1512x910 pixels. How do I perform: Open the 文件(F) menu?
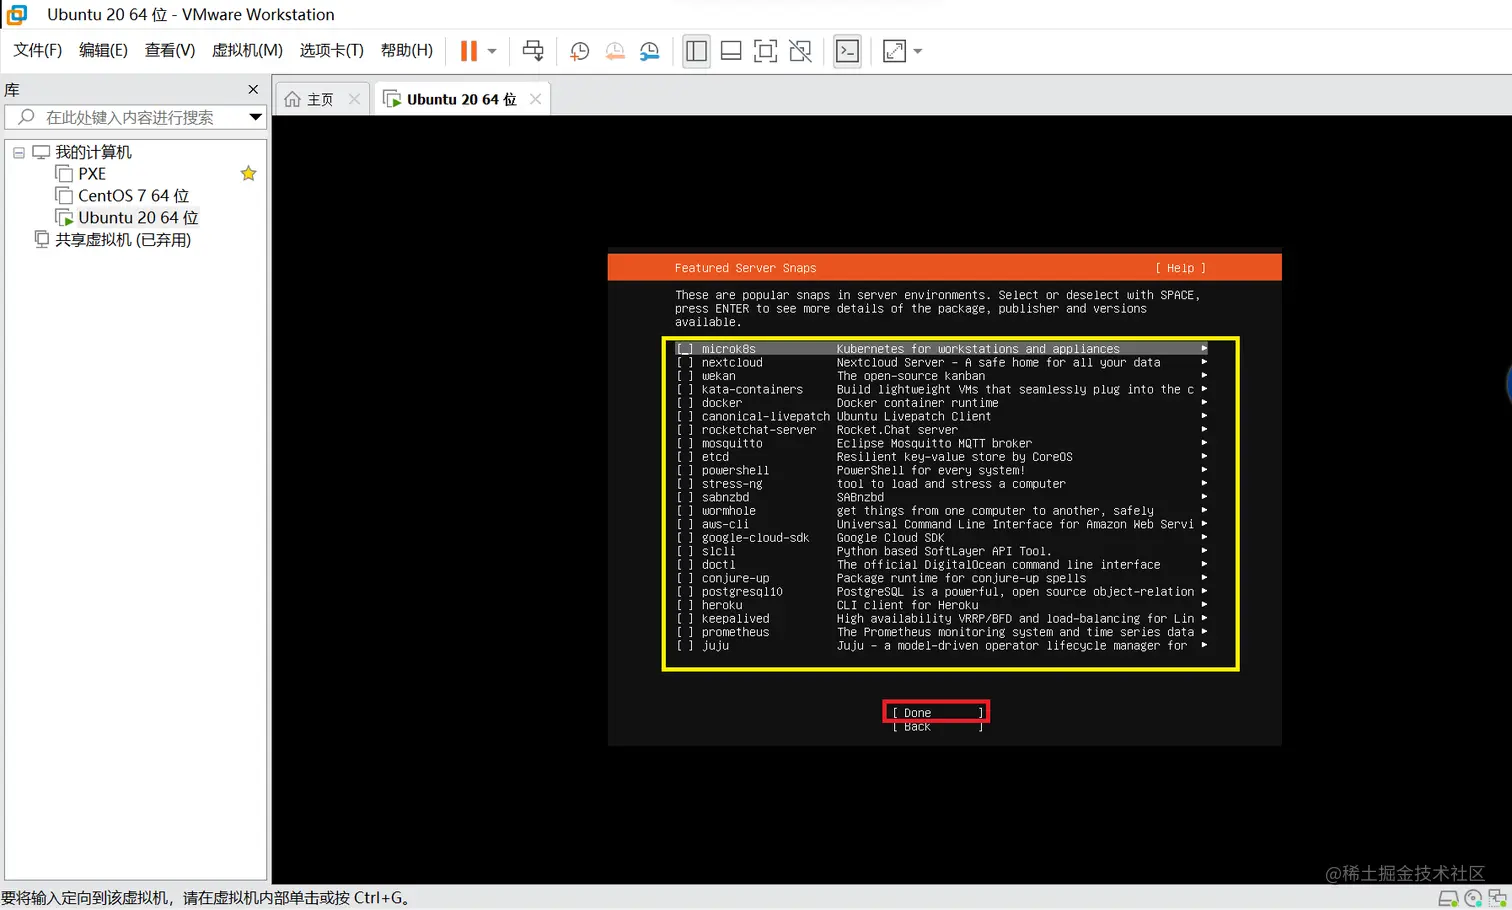click(37, 50)
